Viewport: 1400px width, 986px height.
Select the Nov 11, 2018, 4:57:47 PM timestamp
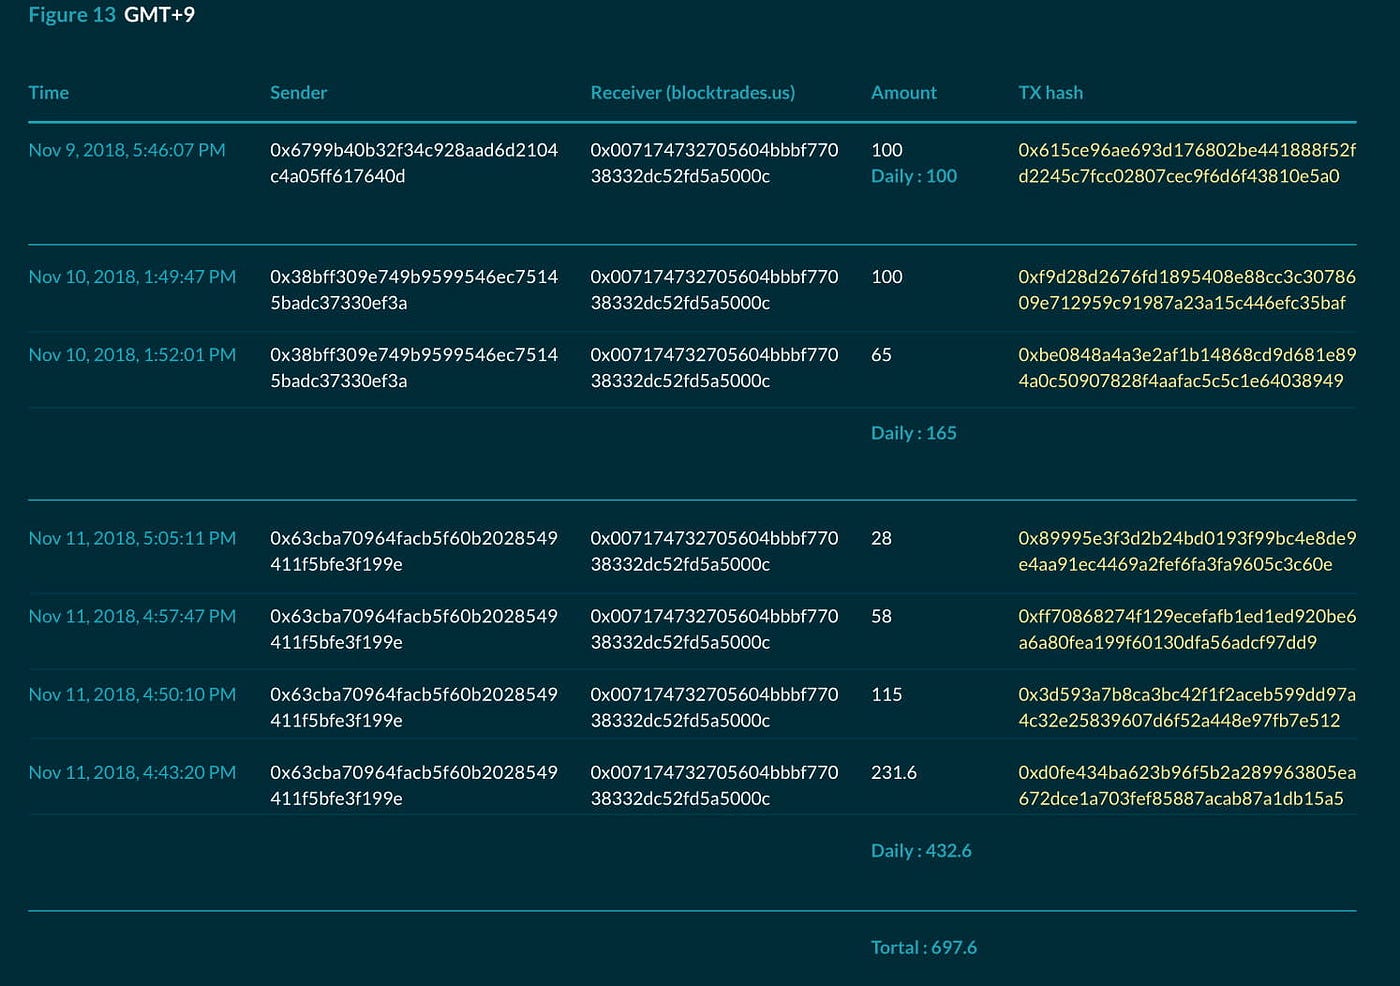coord(132,616)
